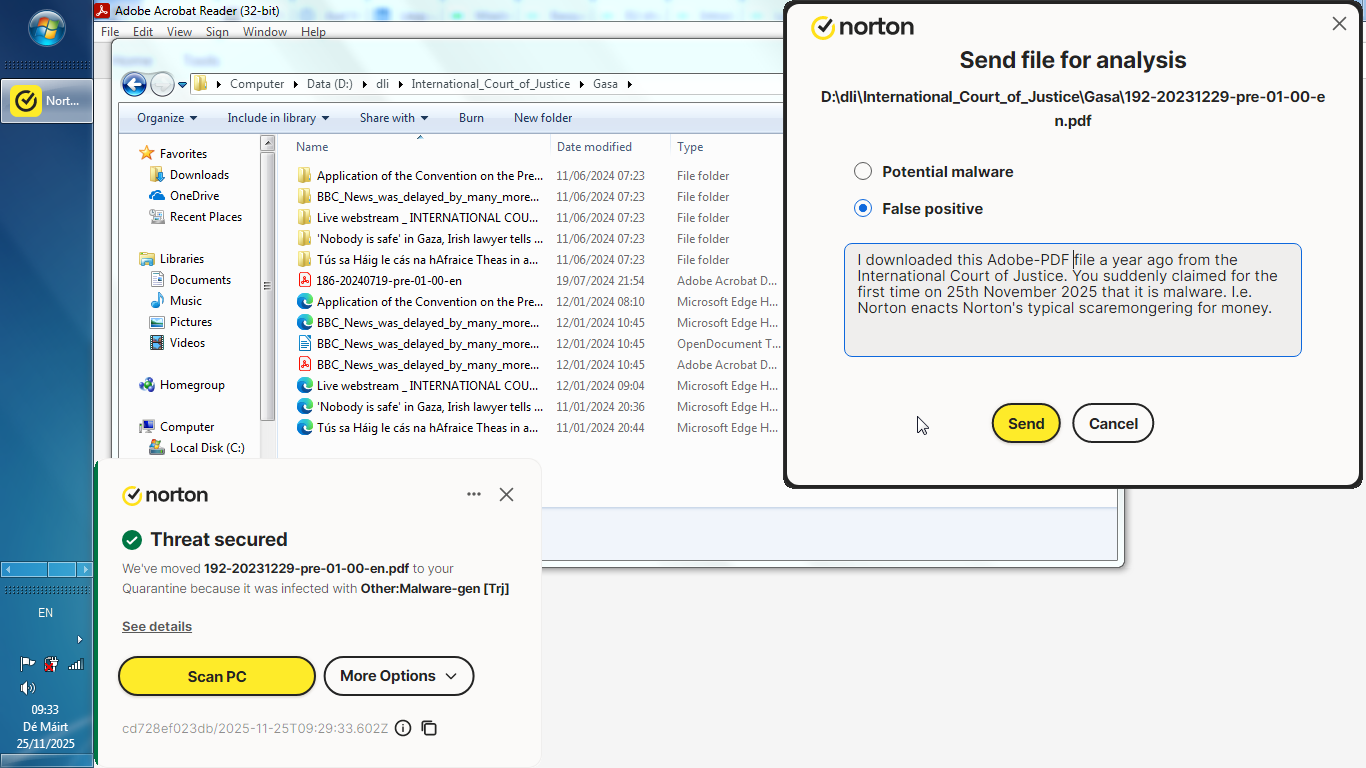
Task: Click the battery power tray icon
Action: coord(51,663)
